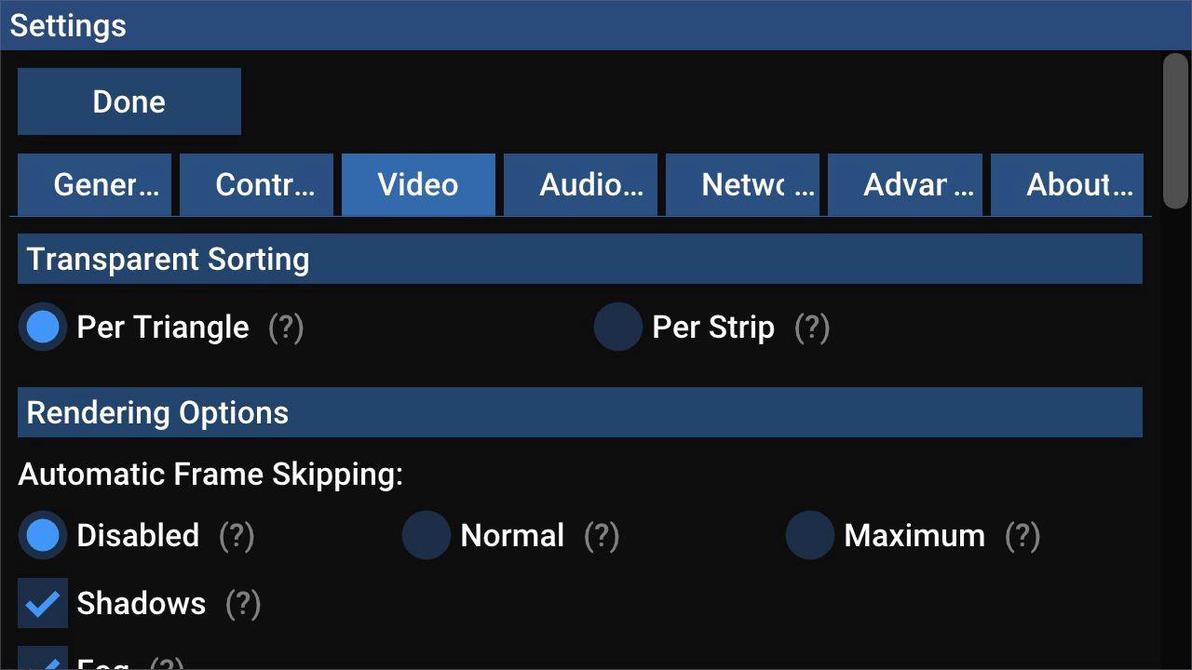
Task: Go to the Network settings tab
Action: [743, 183]
